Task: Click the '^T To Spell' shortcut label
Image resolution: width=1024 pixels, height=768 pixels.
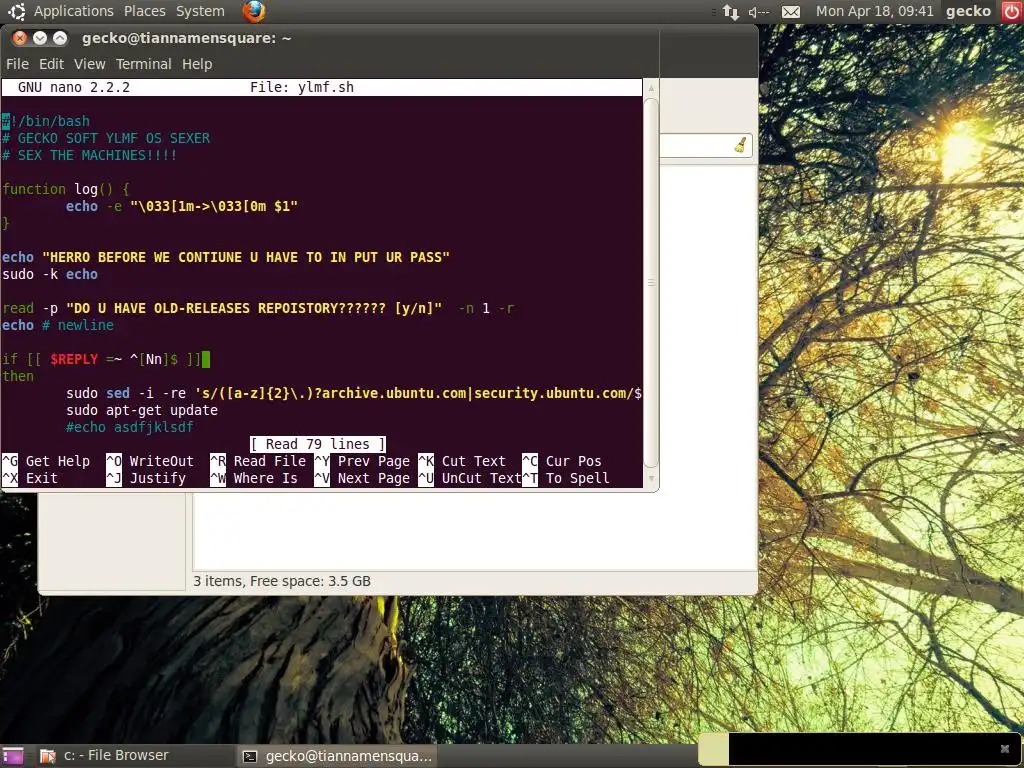Action: click(566, 477)
